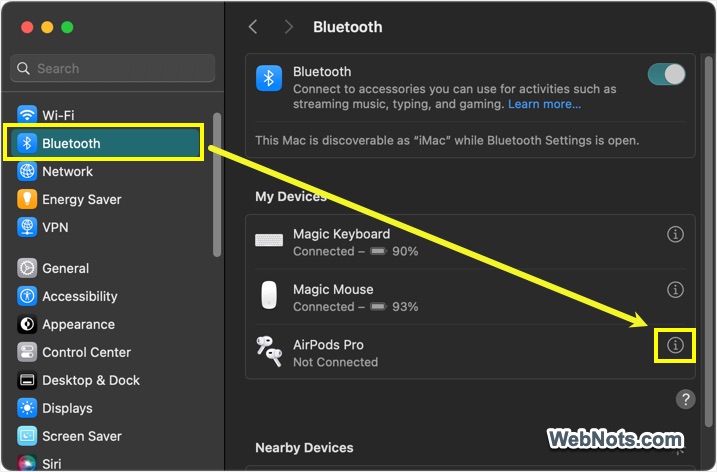This screenshot has height=472, width=717.
Task: Click the main pane scrollbar
Action: (708, 242)
